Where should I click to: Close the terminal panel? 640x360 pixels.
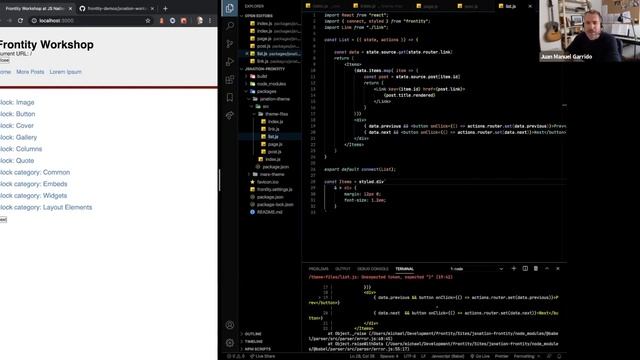click(558, 269)
